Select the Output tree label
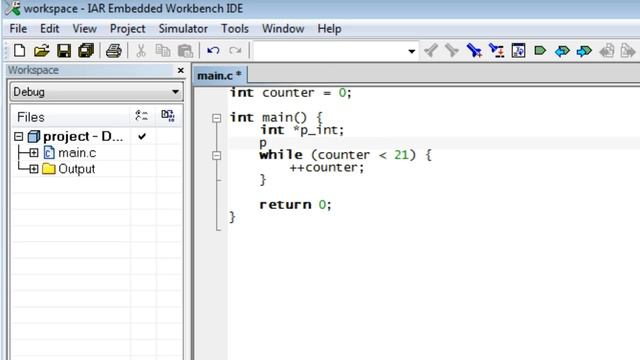The height and width of the screenshot is (360, 640). click(76, 169)
